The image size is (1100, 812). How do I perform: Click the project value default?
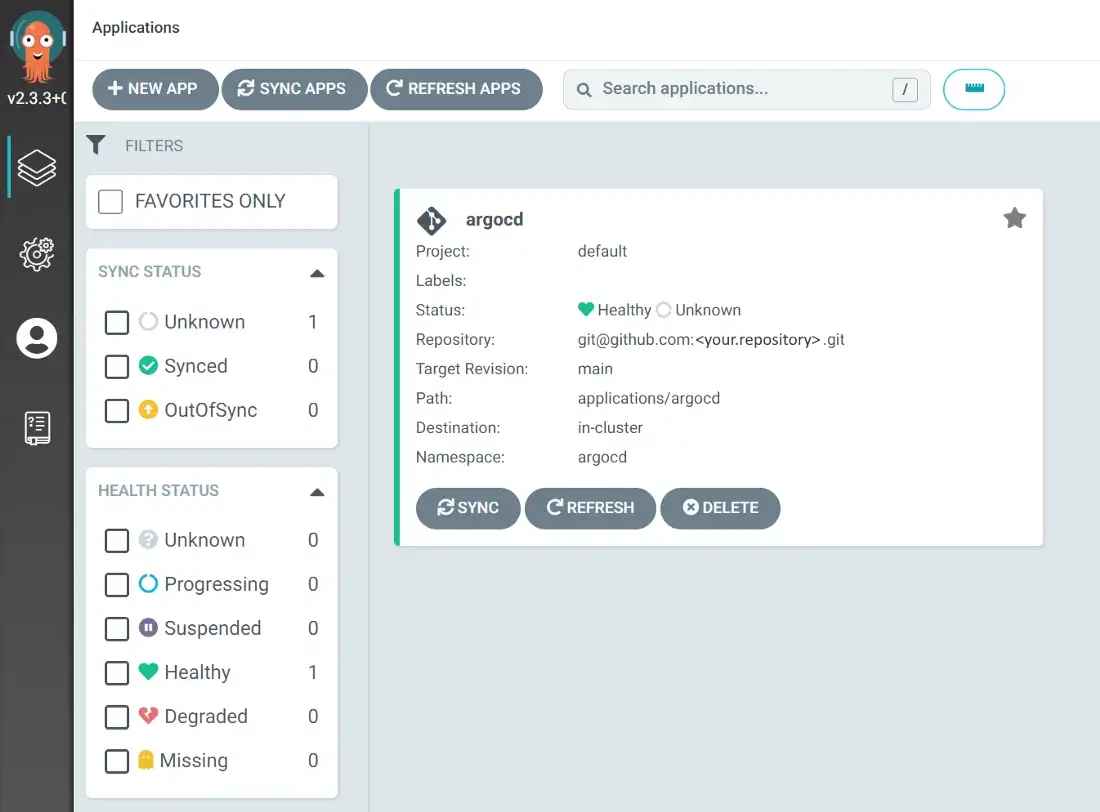click(x=602, y=251)
